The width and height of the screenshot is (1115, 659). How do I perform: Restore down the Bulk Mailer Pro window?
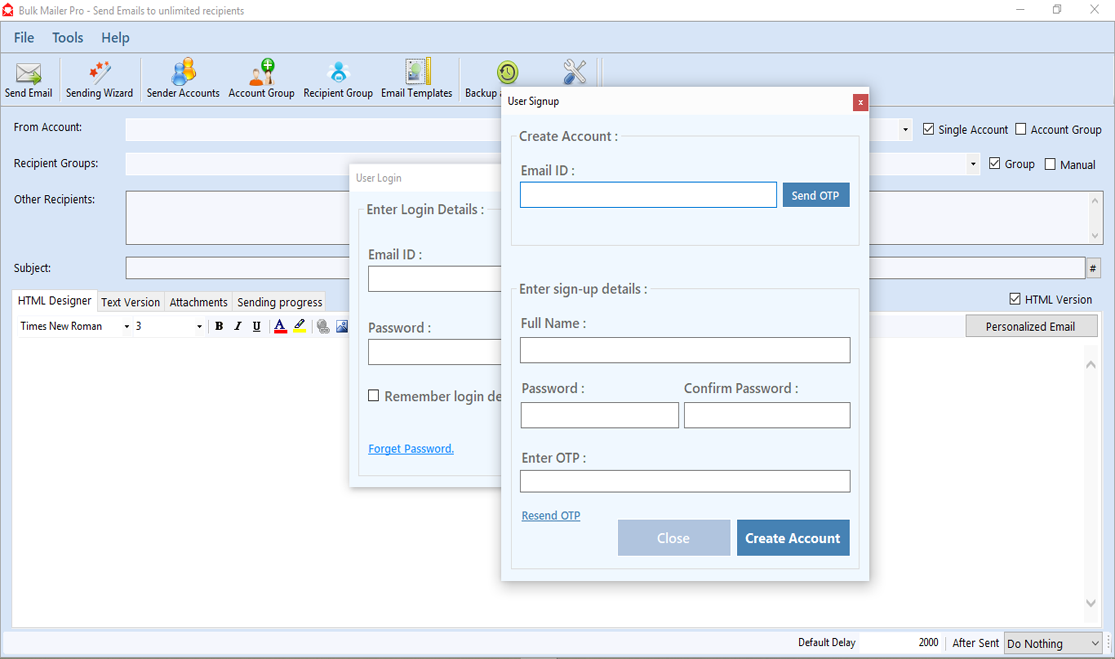1057,10
